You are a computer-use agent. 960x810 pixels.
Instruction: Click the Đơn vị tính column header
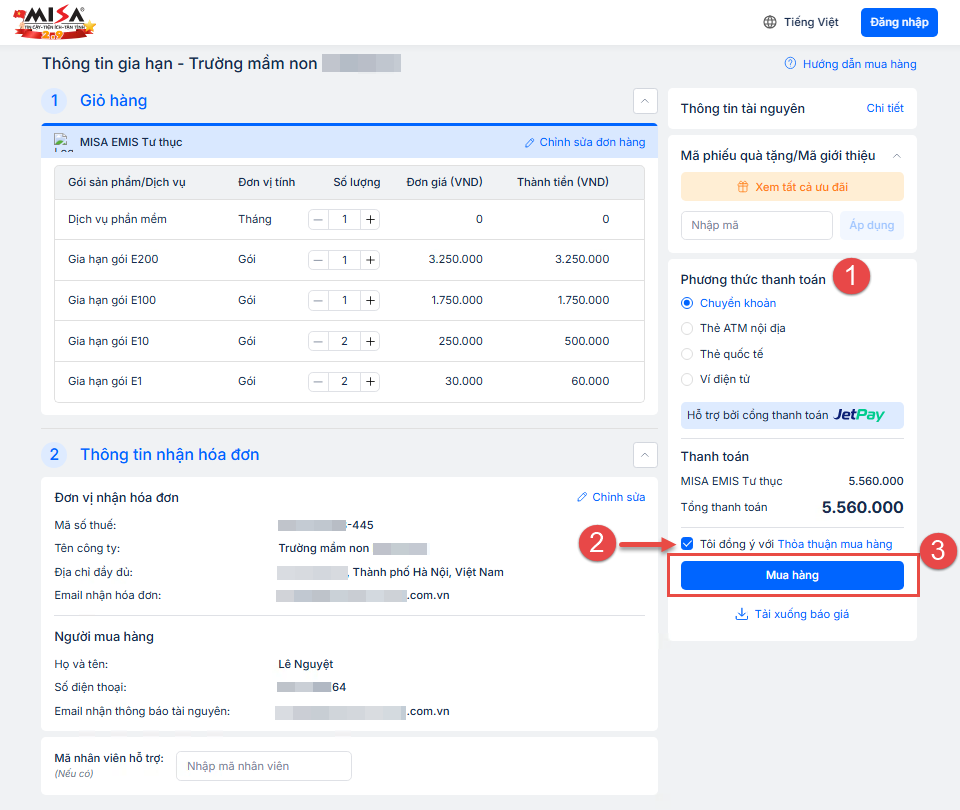[x=266, y=182]
